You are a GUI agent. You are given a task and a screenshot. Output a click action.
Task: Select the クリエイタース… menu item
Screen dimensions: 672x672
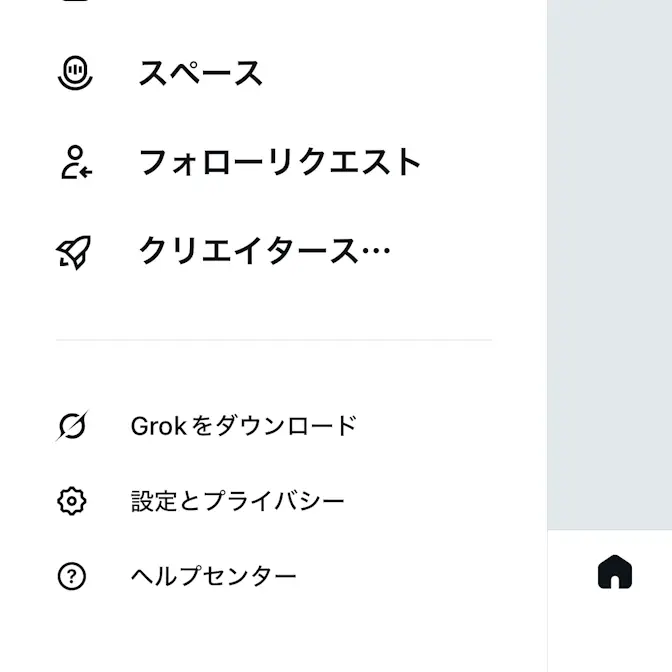pyautogui.click(x=263, y=251)
